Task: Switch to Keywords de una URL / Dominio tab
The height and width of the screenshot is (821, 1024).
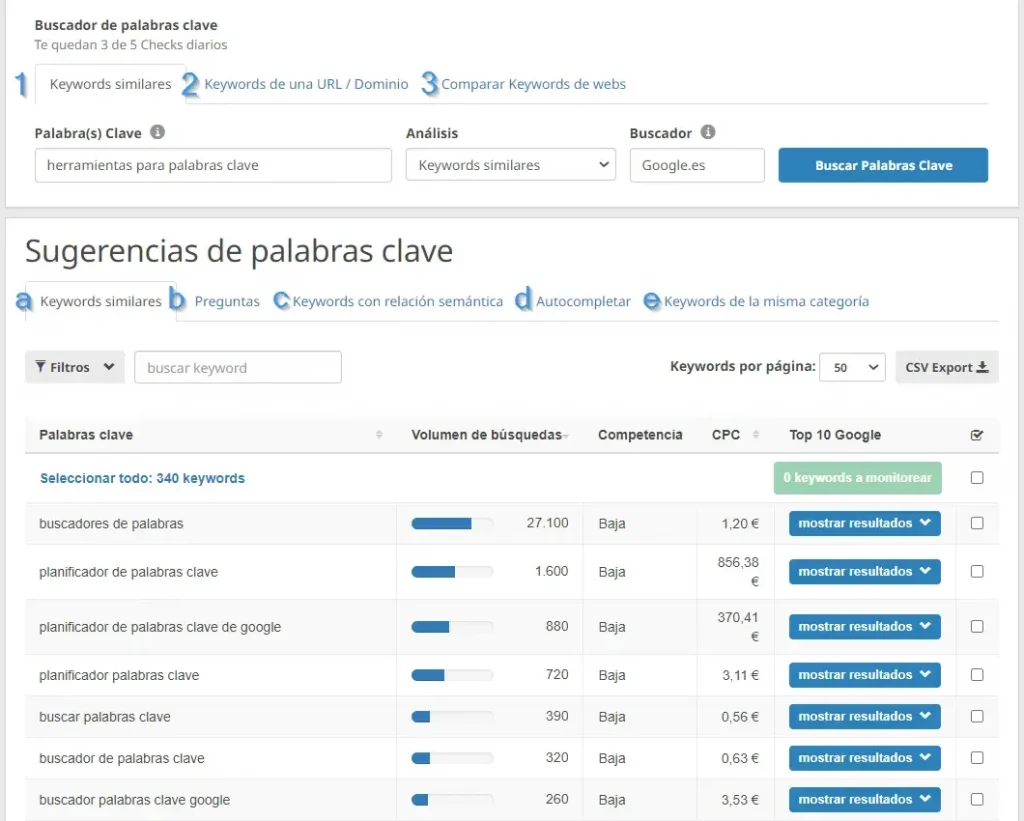Action: click(306, 84)
